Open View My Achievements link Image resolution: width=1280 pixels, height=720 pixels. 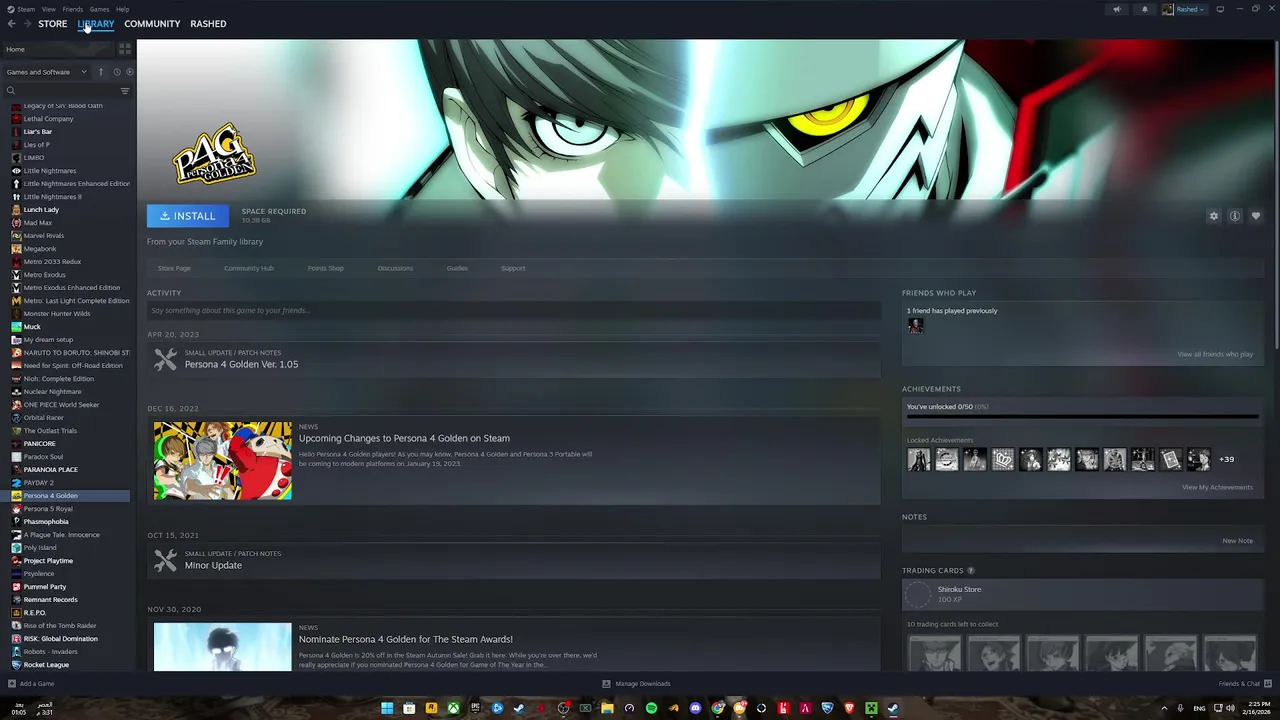(x=1217, y=487)
